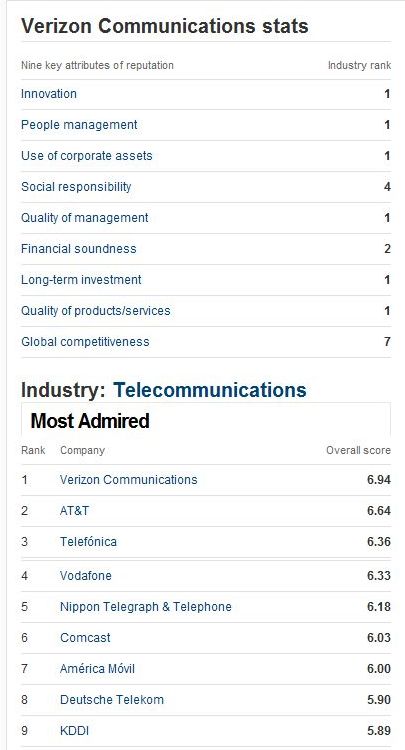Click the People management link
This screenshot has width=405, height=750.
pos(79,125)
